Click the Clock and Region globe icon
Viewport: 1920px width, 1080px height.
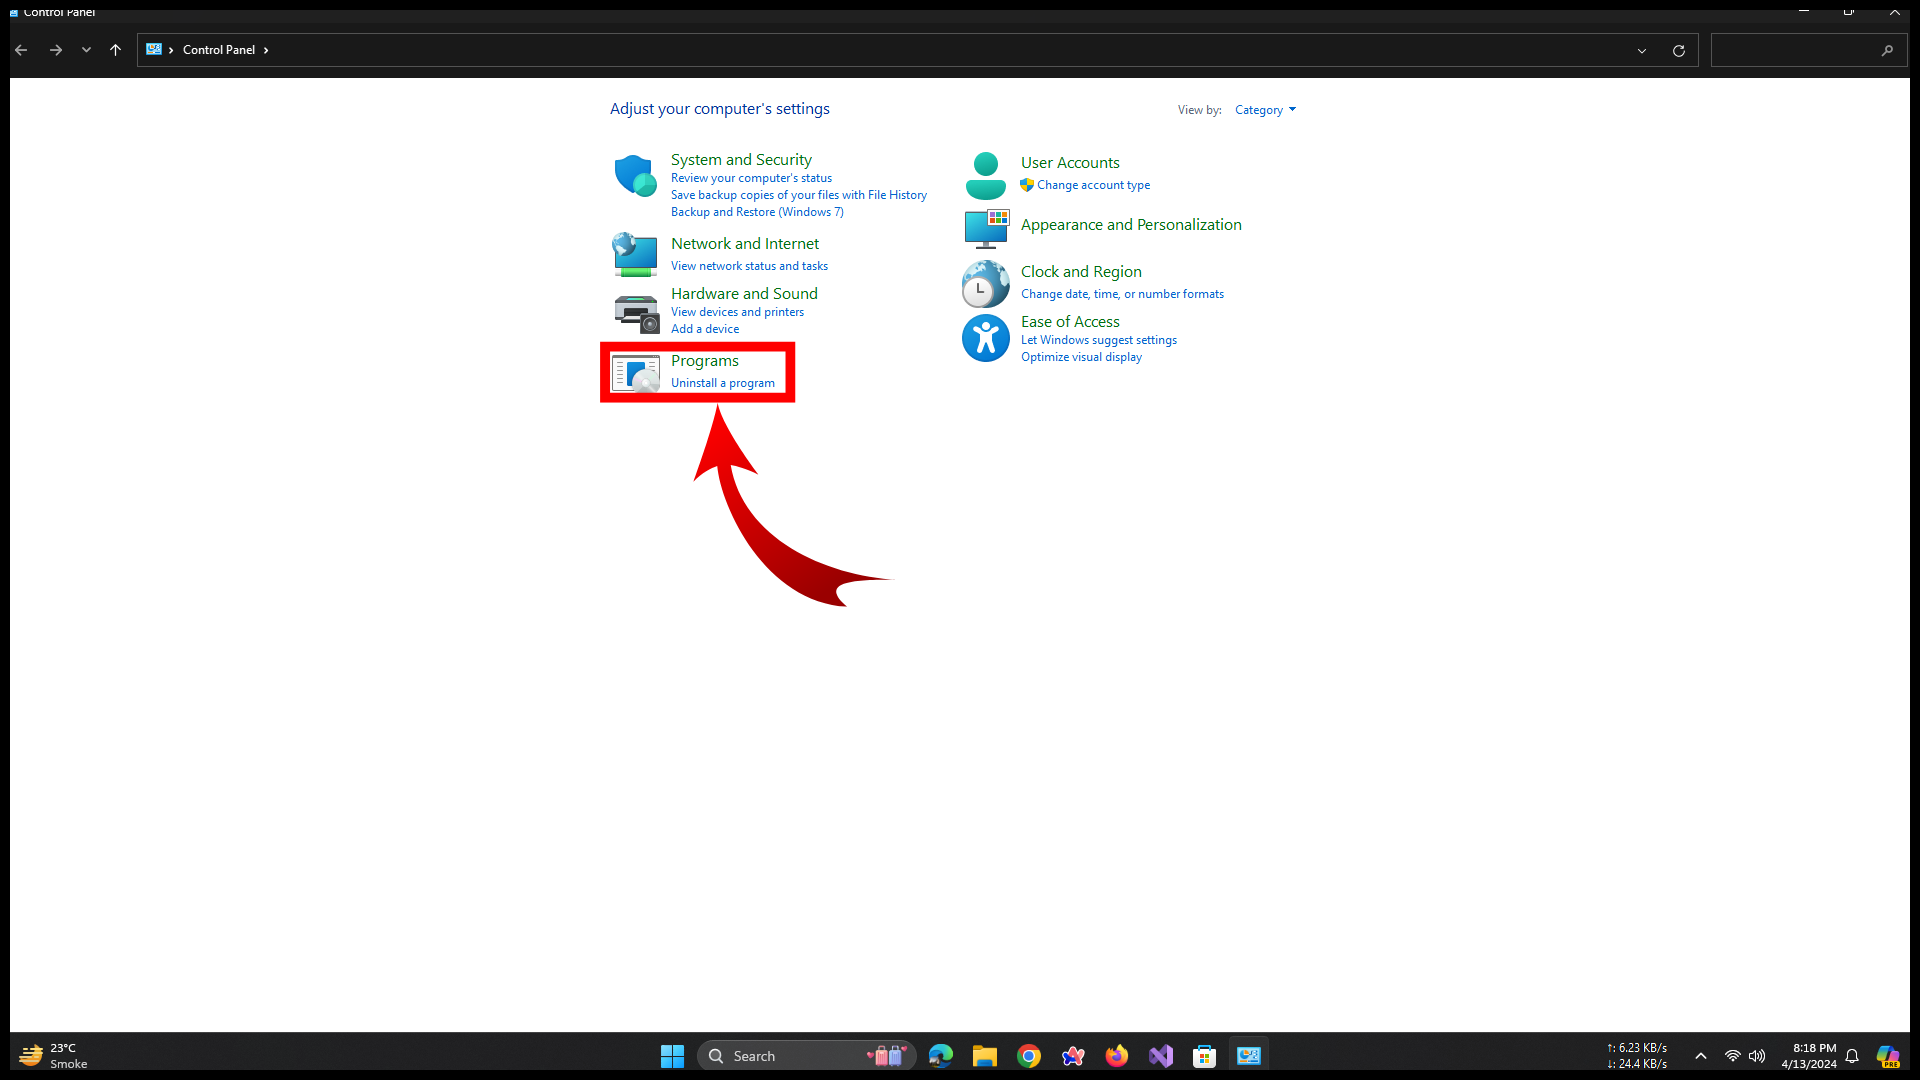985,284
